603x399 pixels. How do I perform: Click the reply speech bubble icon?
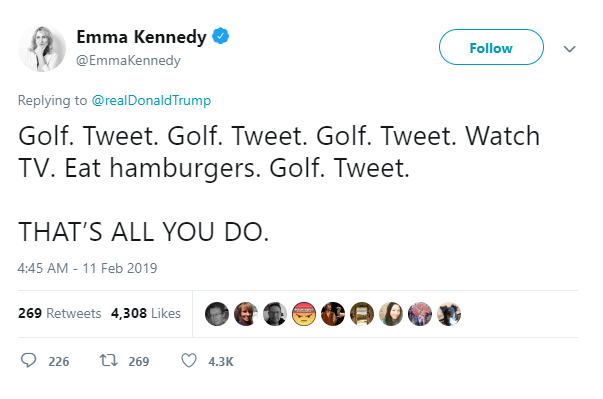tap(28, 361)
